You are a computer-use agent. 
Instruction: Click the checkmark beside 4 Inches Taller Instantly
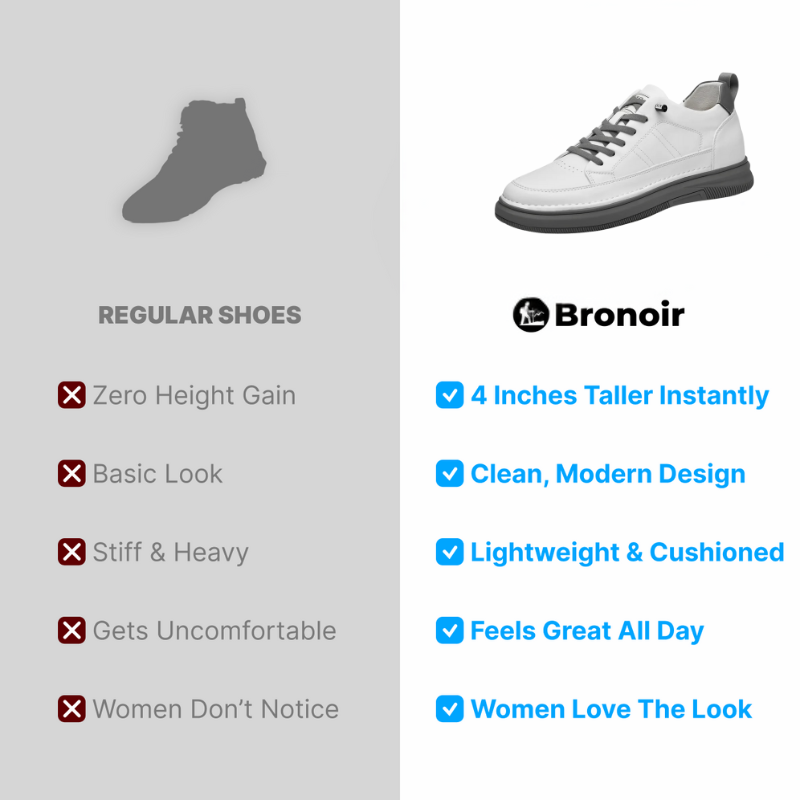(449, 395)
